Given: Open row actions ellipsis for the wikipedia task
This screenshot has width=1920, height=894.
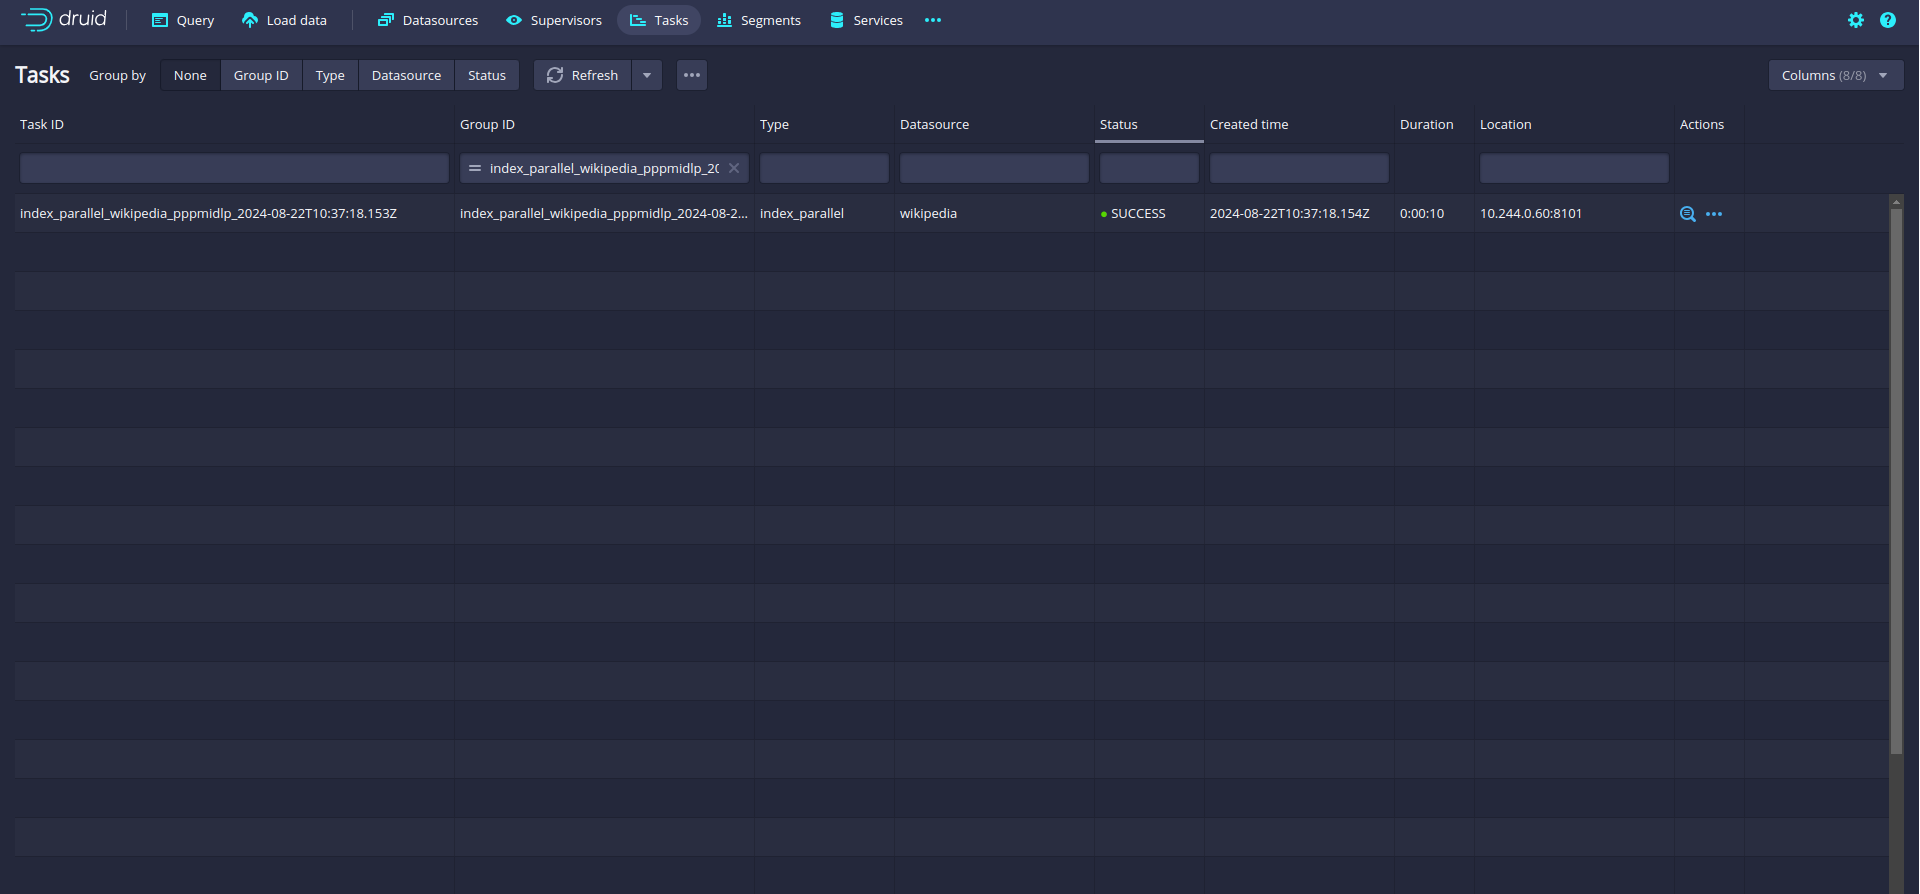Looking at the screenshot, I should pyautogui.click(x=1714, y=214).
